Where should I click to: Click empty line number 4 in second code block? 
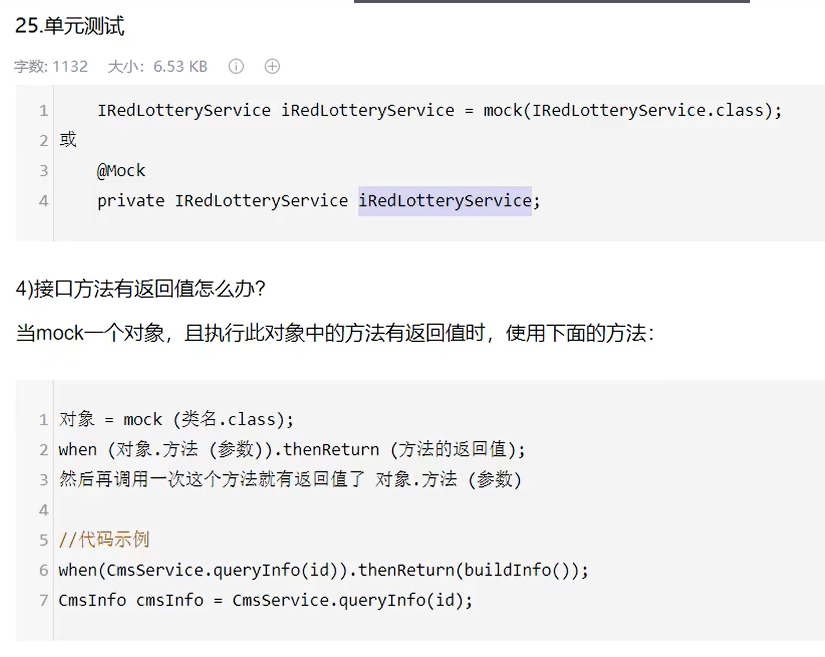pyautogui.click(x=43, y=510)
